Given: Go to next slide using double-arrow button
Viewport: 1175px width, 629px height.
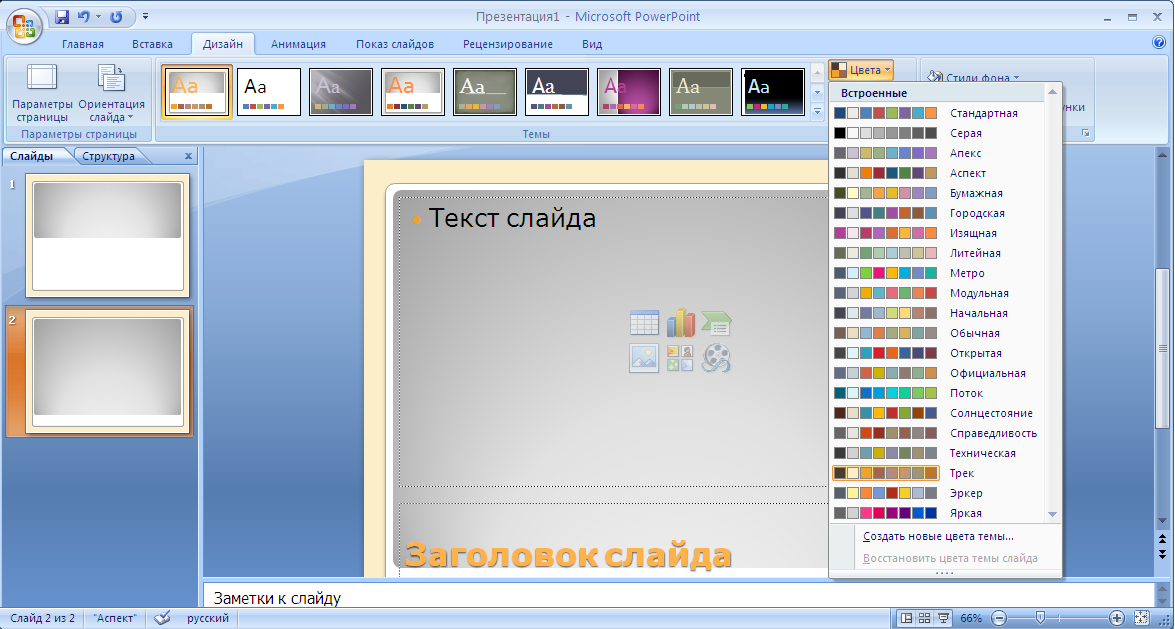Looking at the screenshot, I should (1162, 555).
